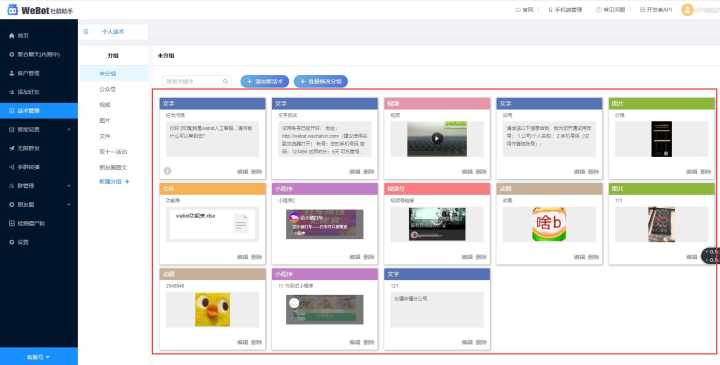Viewport: 720px width, 365px height.
Task: Edit the card with the yellow duck image
Action: 242,342
